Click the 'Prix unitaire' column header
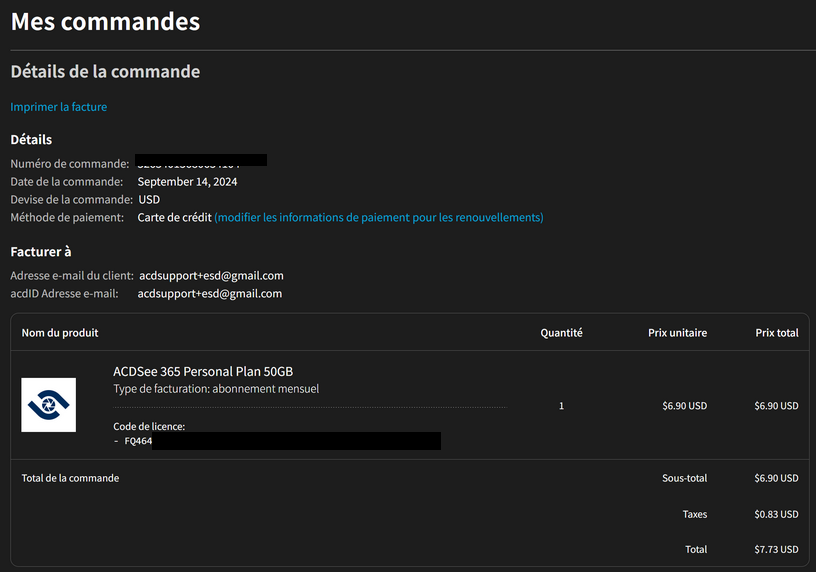Viewport: 816px width, 572px height. click(678, 333)
